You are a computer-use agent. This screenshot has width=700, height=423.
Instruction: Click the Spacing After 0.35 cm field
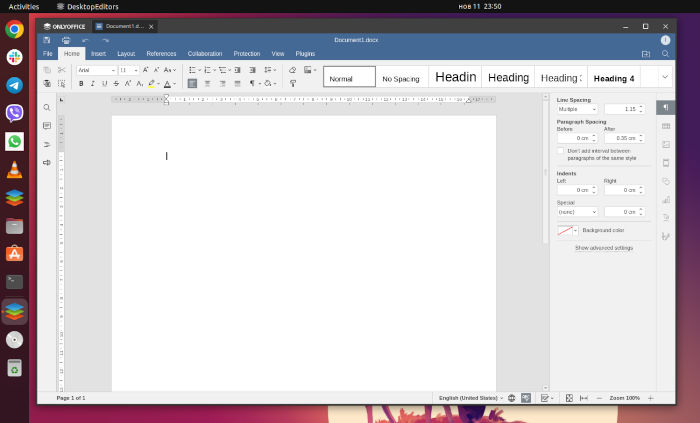624,138
